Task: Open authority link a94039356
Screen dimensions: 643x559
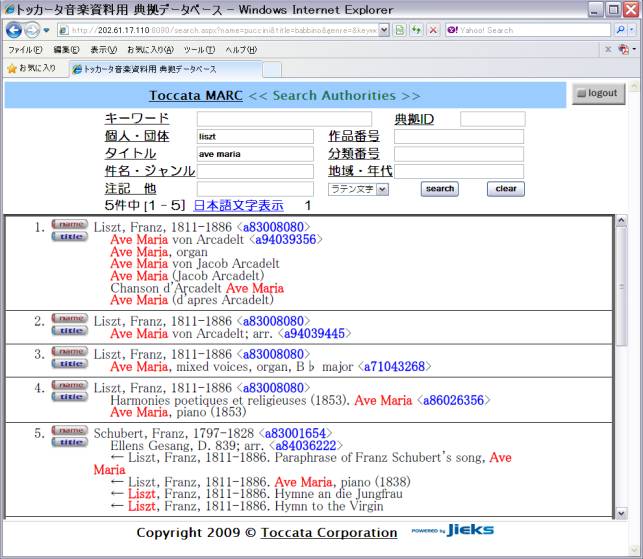Action: point(285,239)
